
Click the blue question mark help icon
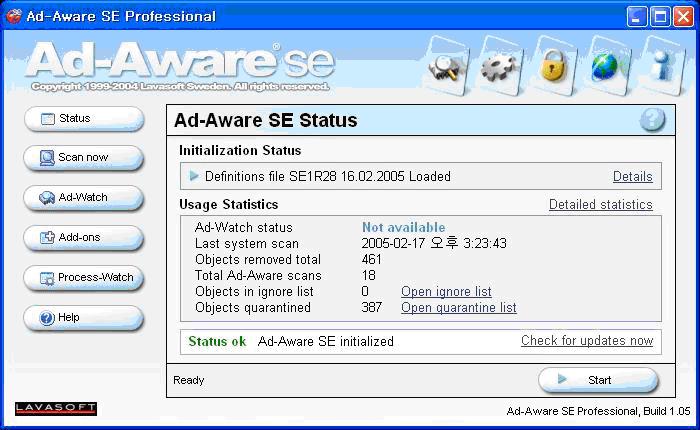(x=652, y=120)
